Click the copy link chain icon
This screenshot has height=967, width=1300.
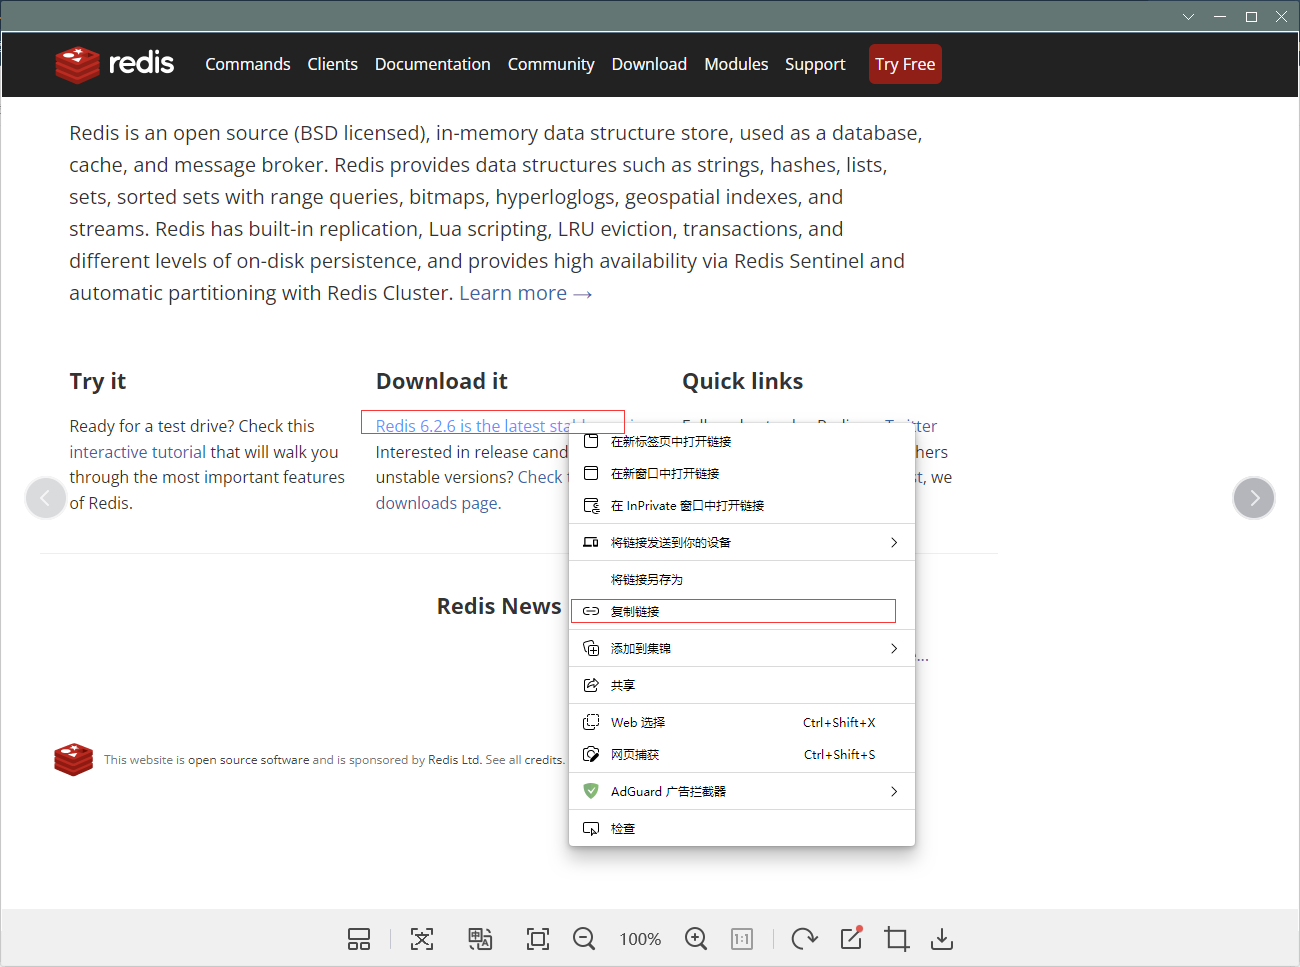pyautogui.click(x=591, y=611)
